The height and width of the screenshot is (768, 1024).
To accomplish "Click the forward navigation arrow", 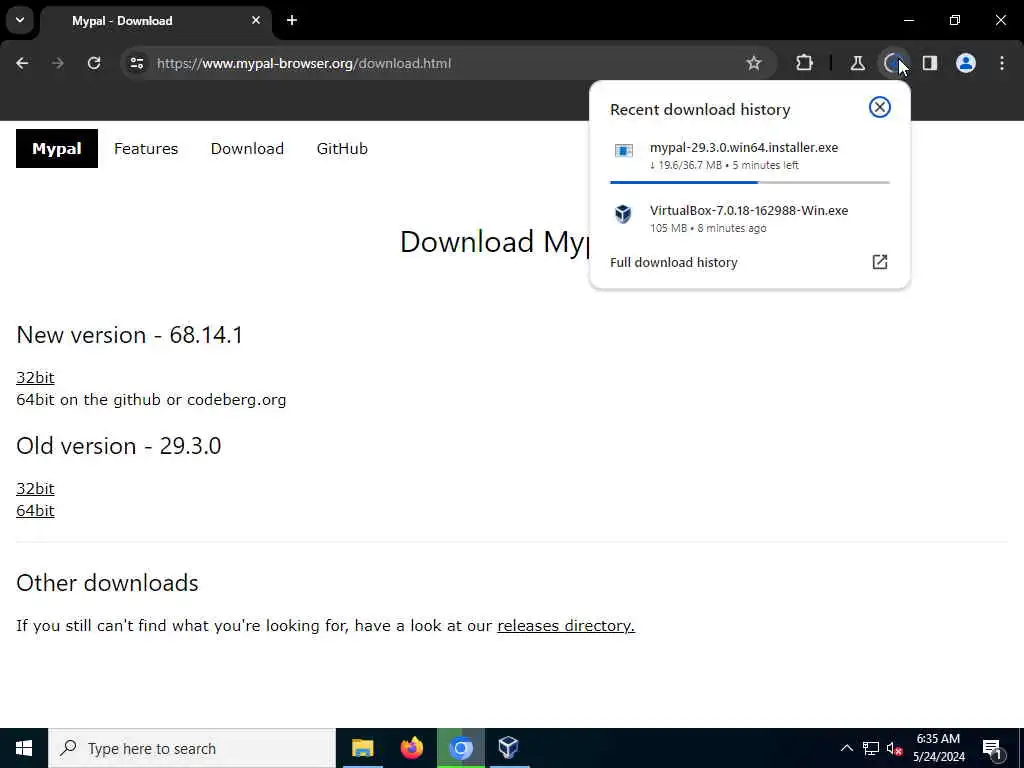I will coord(58,63).
